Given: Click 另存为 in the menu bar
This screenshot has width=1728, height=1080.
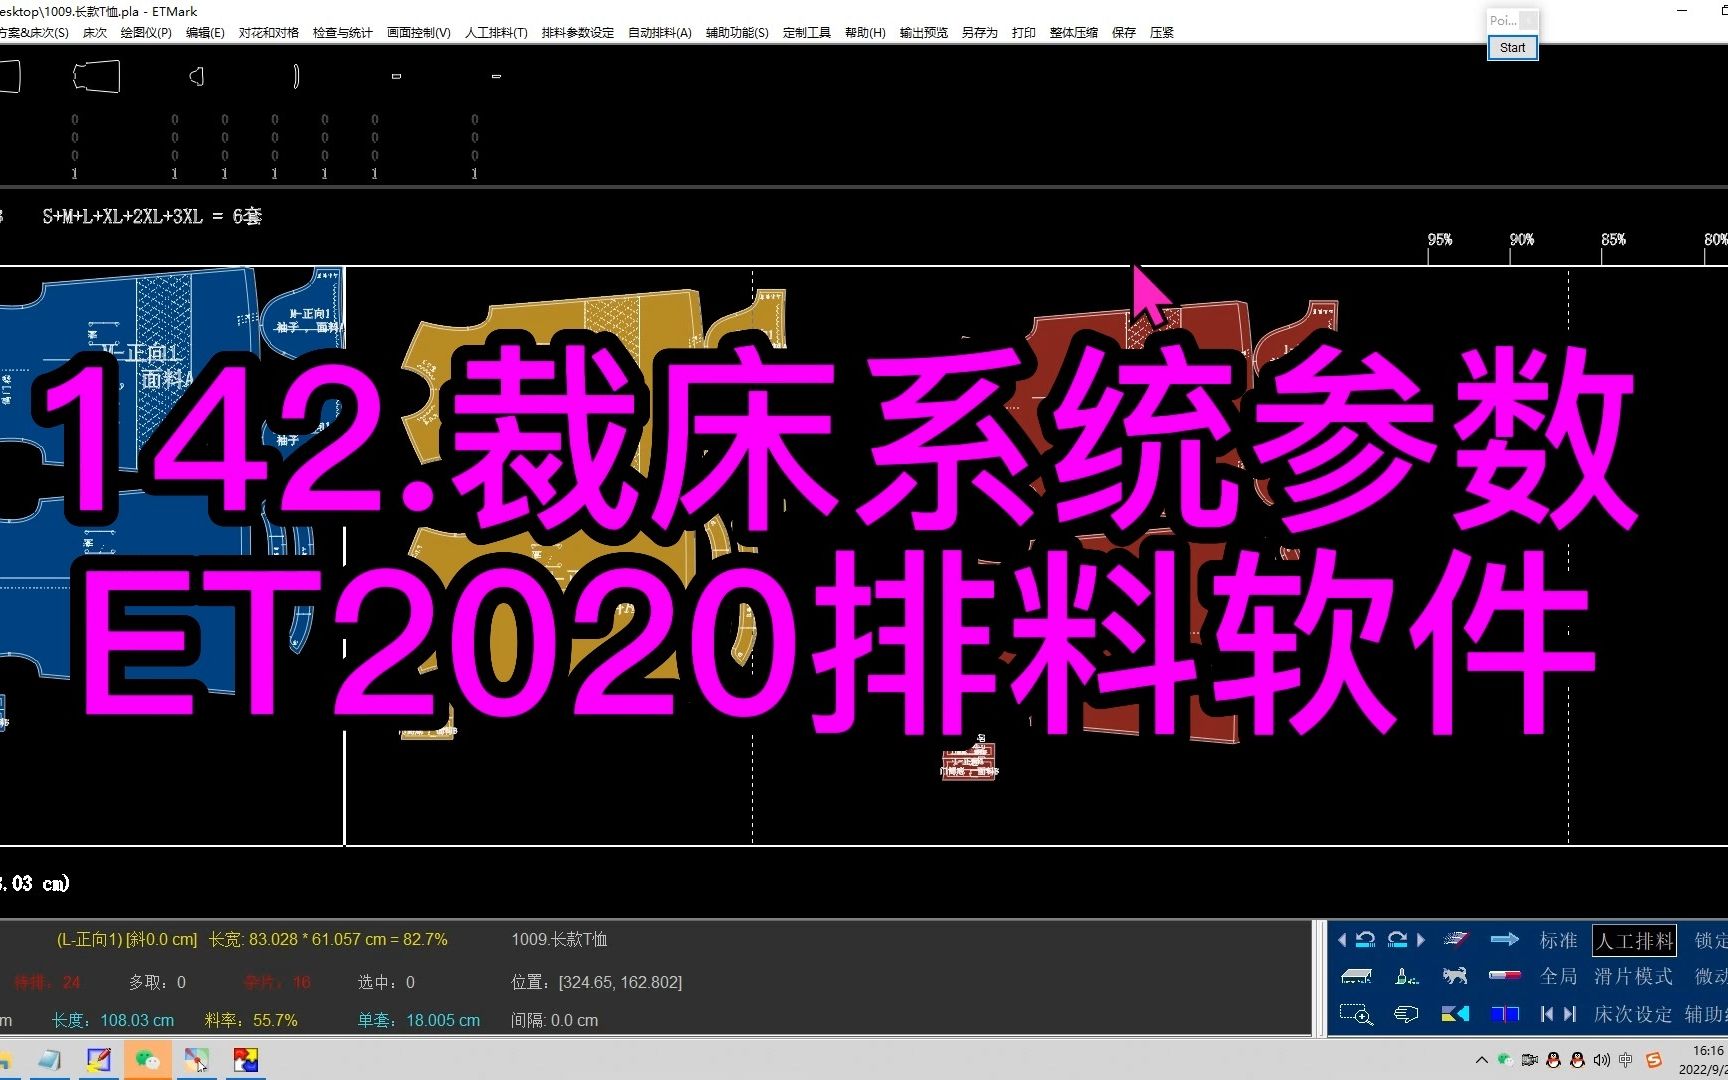Looking at the screenshot, I should tap(980, 33).
